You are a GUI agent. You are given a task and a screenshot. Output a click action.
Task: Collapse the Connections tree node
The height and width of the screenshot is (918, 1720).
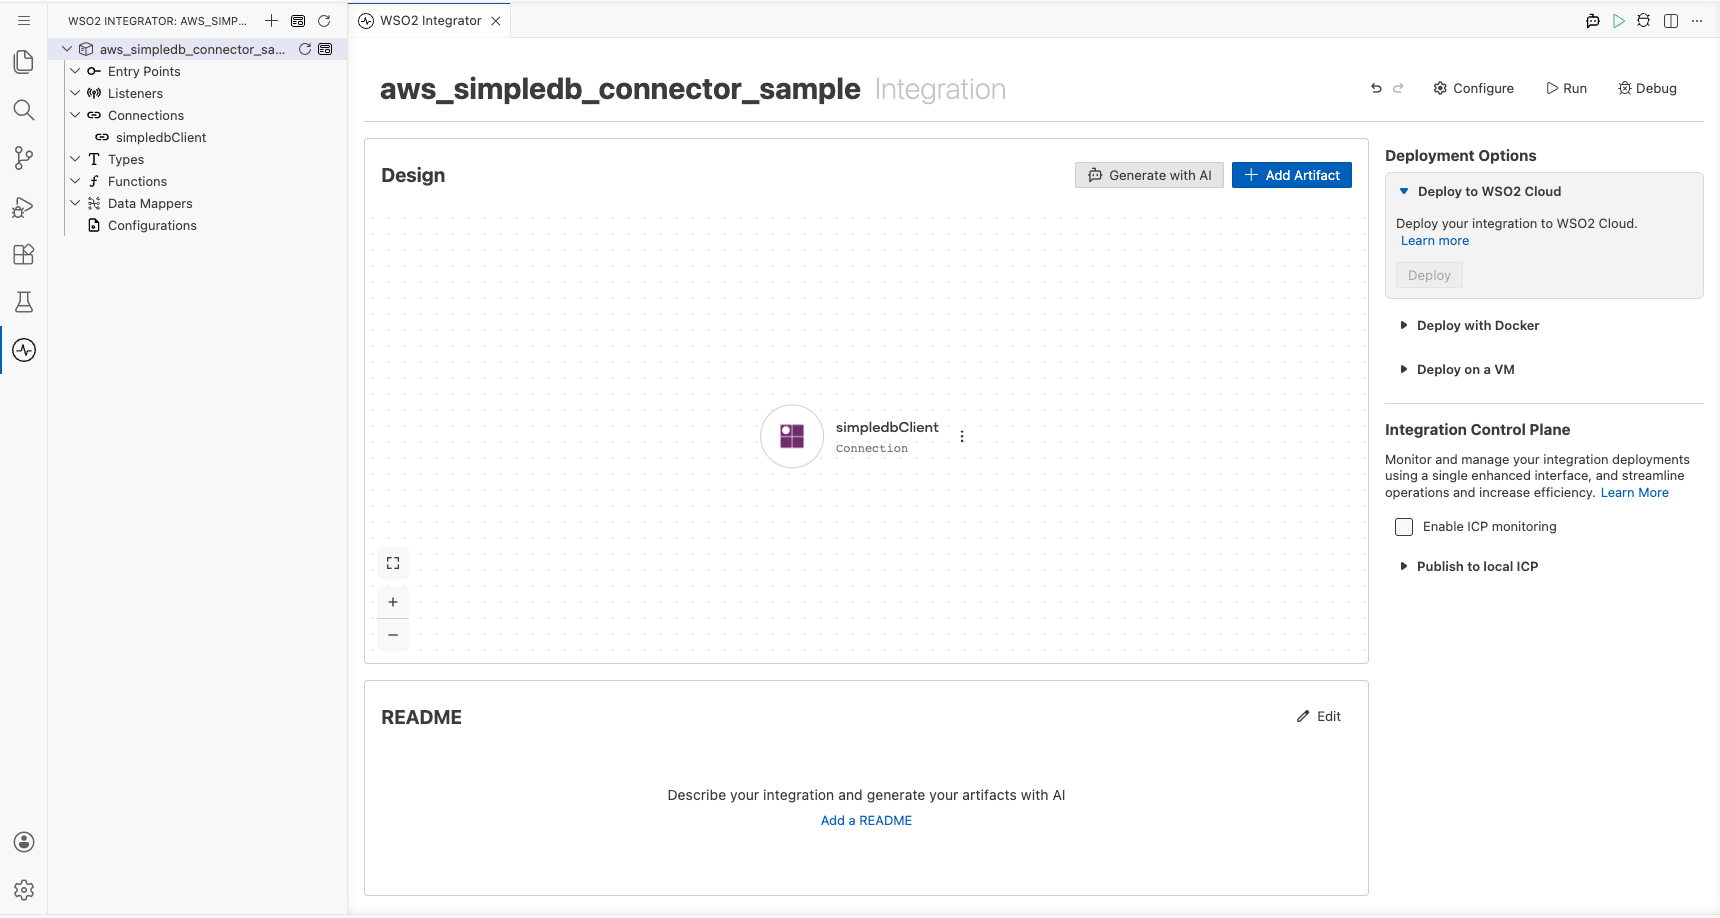(x=75, y=115)
